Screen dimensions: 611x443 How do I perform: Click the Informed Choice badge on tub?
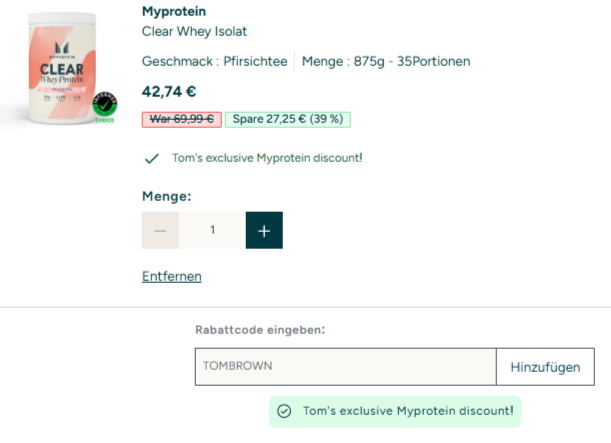point(105,105)
